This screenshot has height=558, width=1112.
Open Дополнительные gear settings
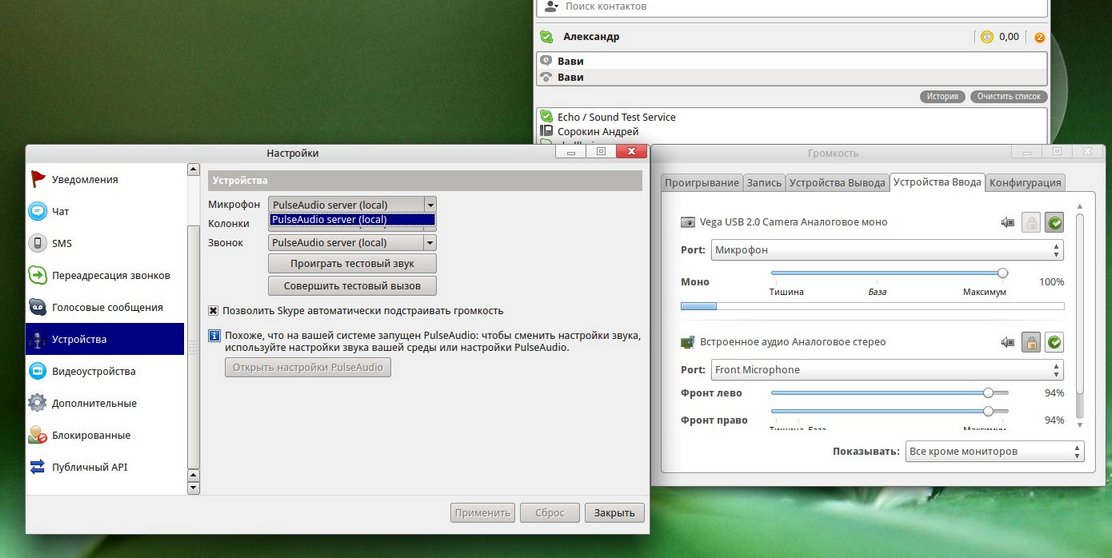pos(105,403)
